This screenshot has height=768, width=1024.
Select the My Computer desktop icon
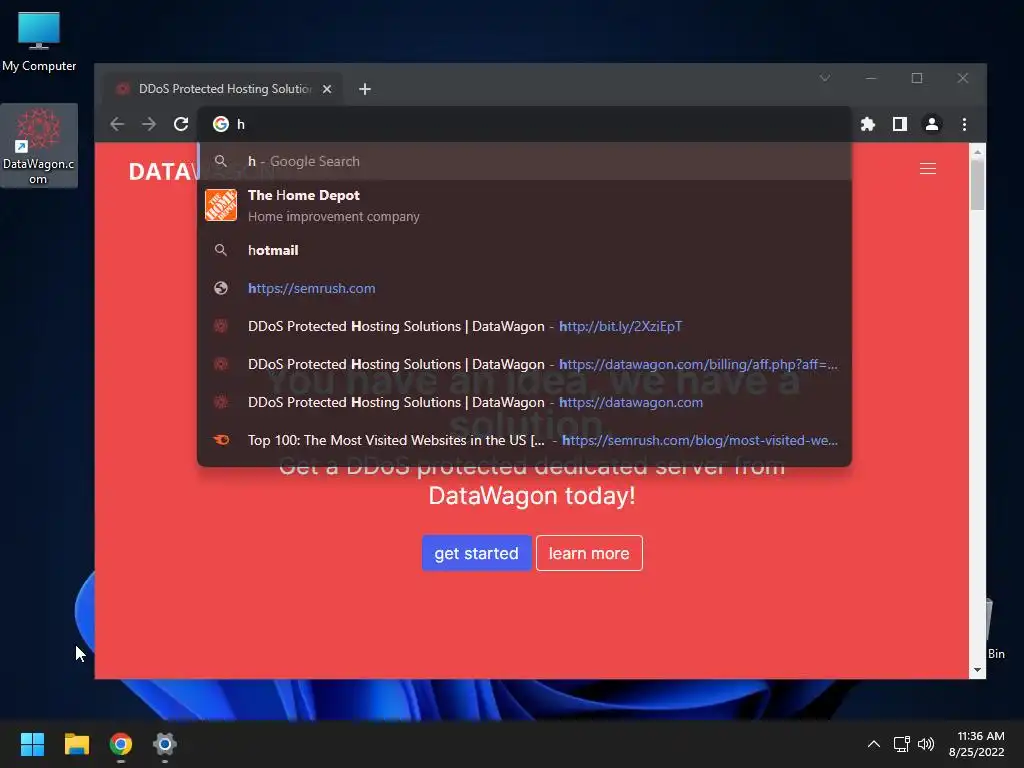pos(39,41)
